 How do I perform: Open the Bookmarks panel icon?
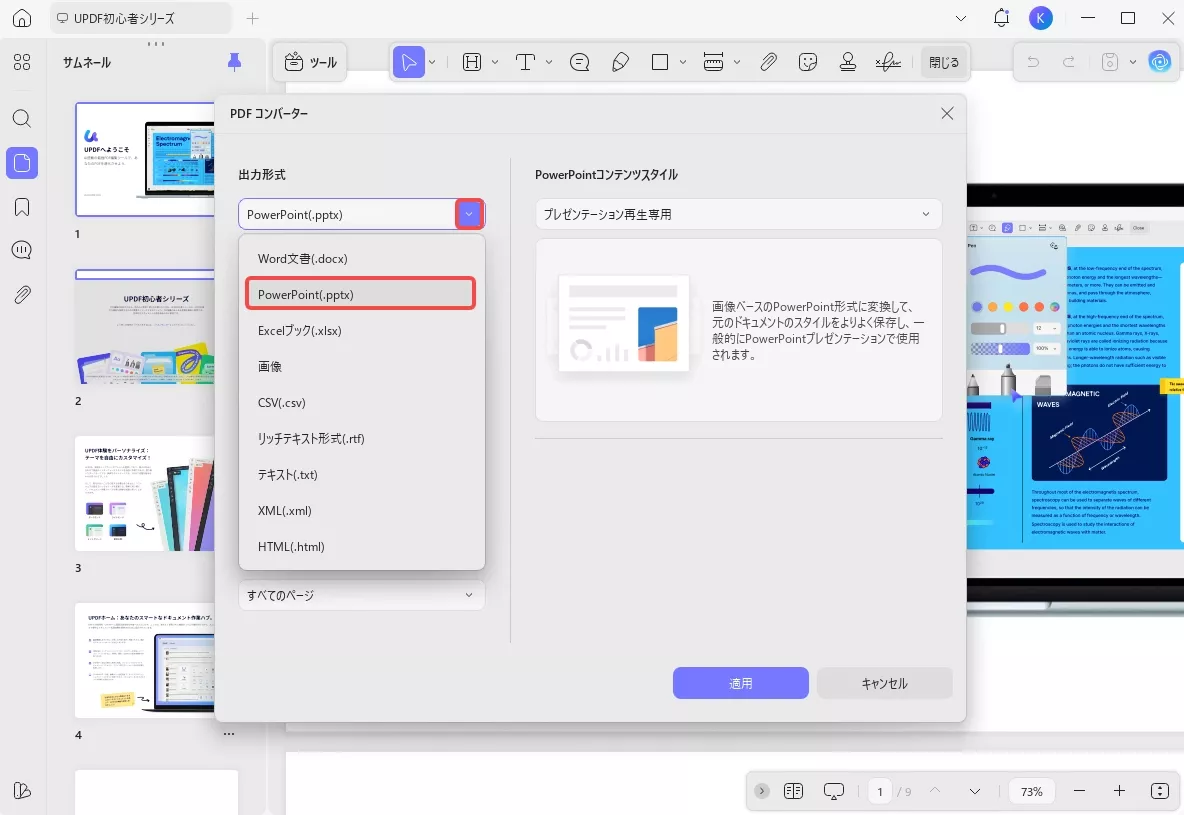click(21, 206)
